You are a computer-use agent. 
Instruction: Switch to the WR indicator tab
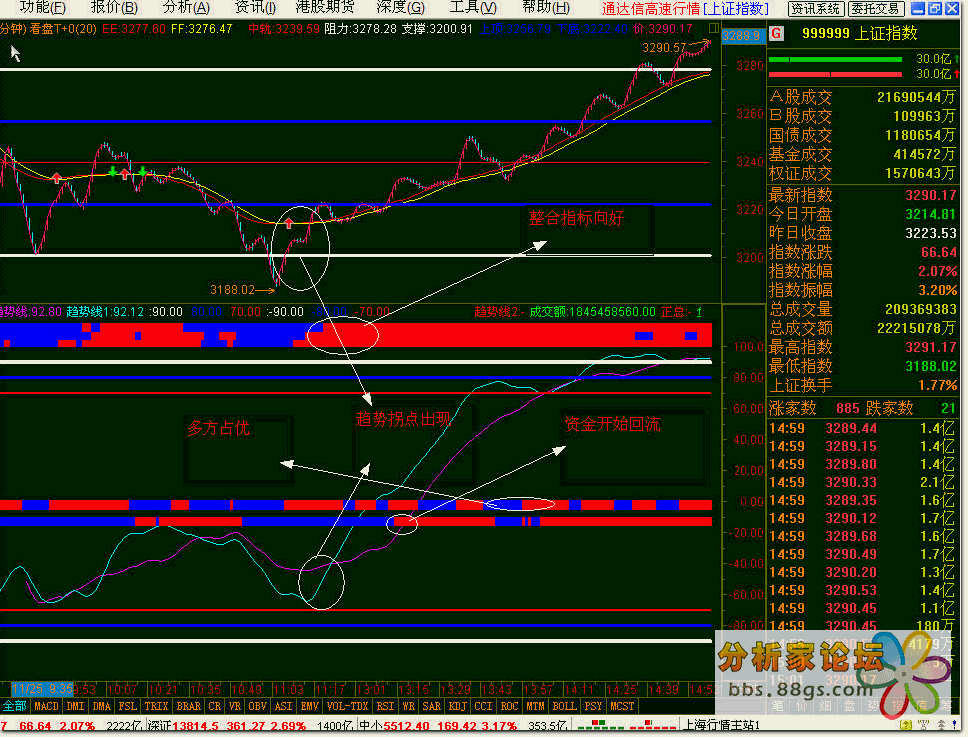tap(409, 706)
